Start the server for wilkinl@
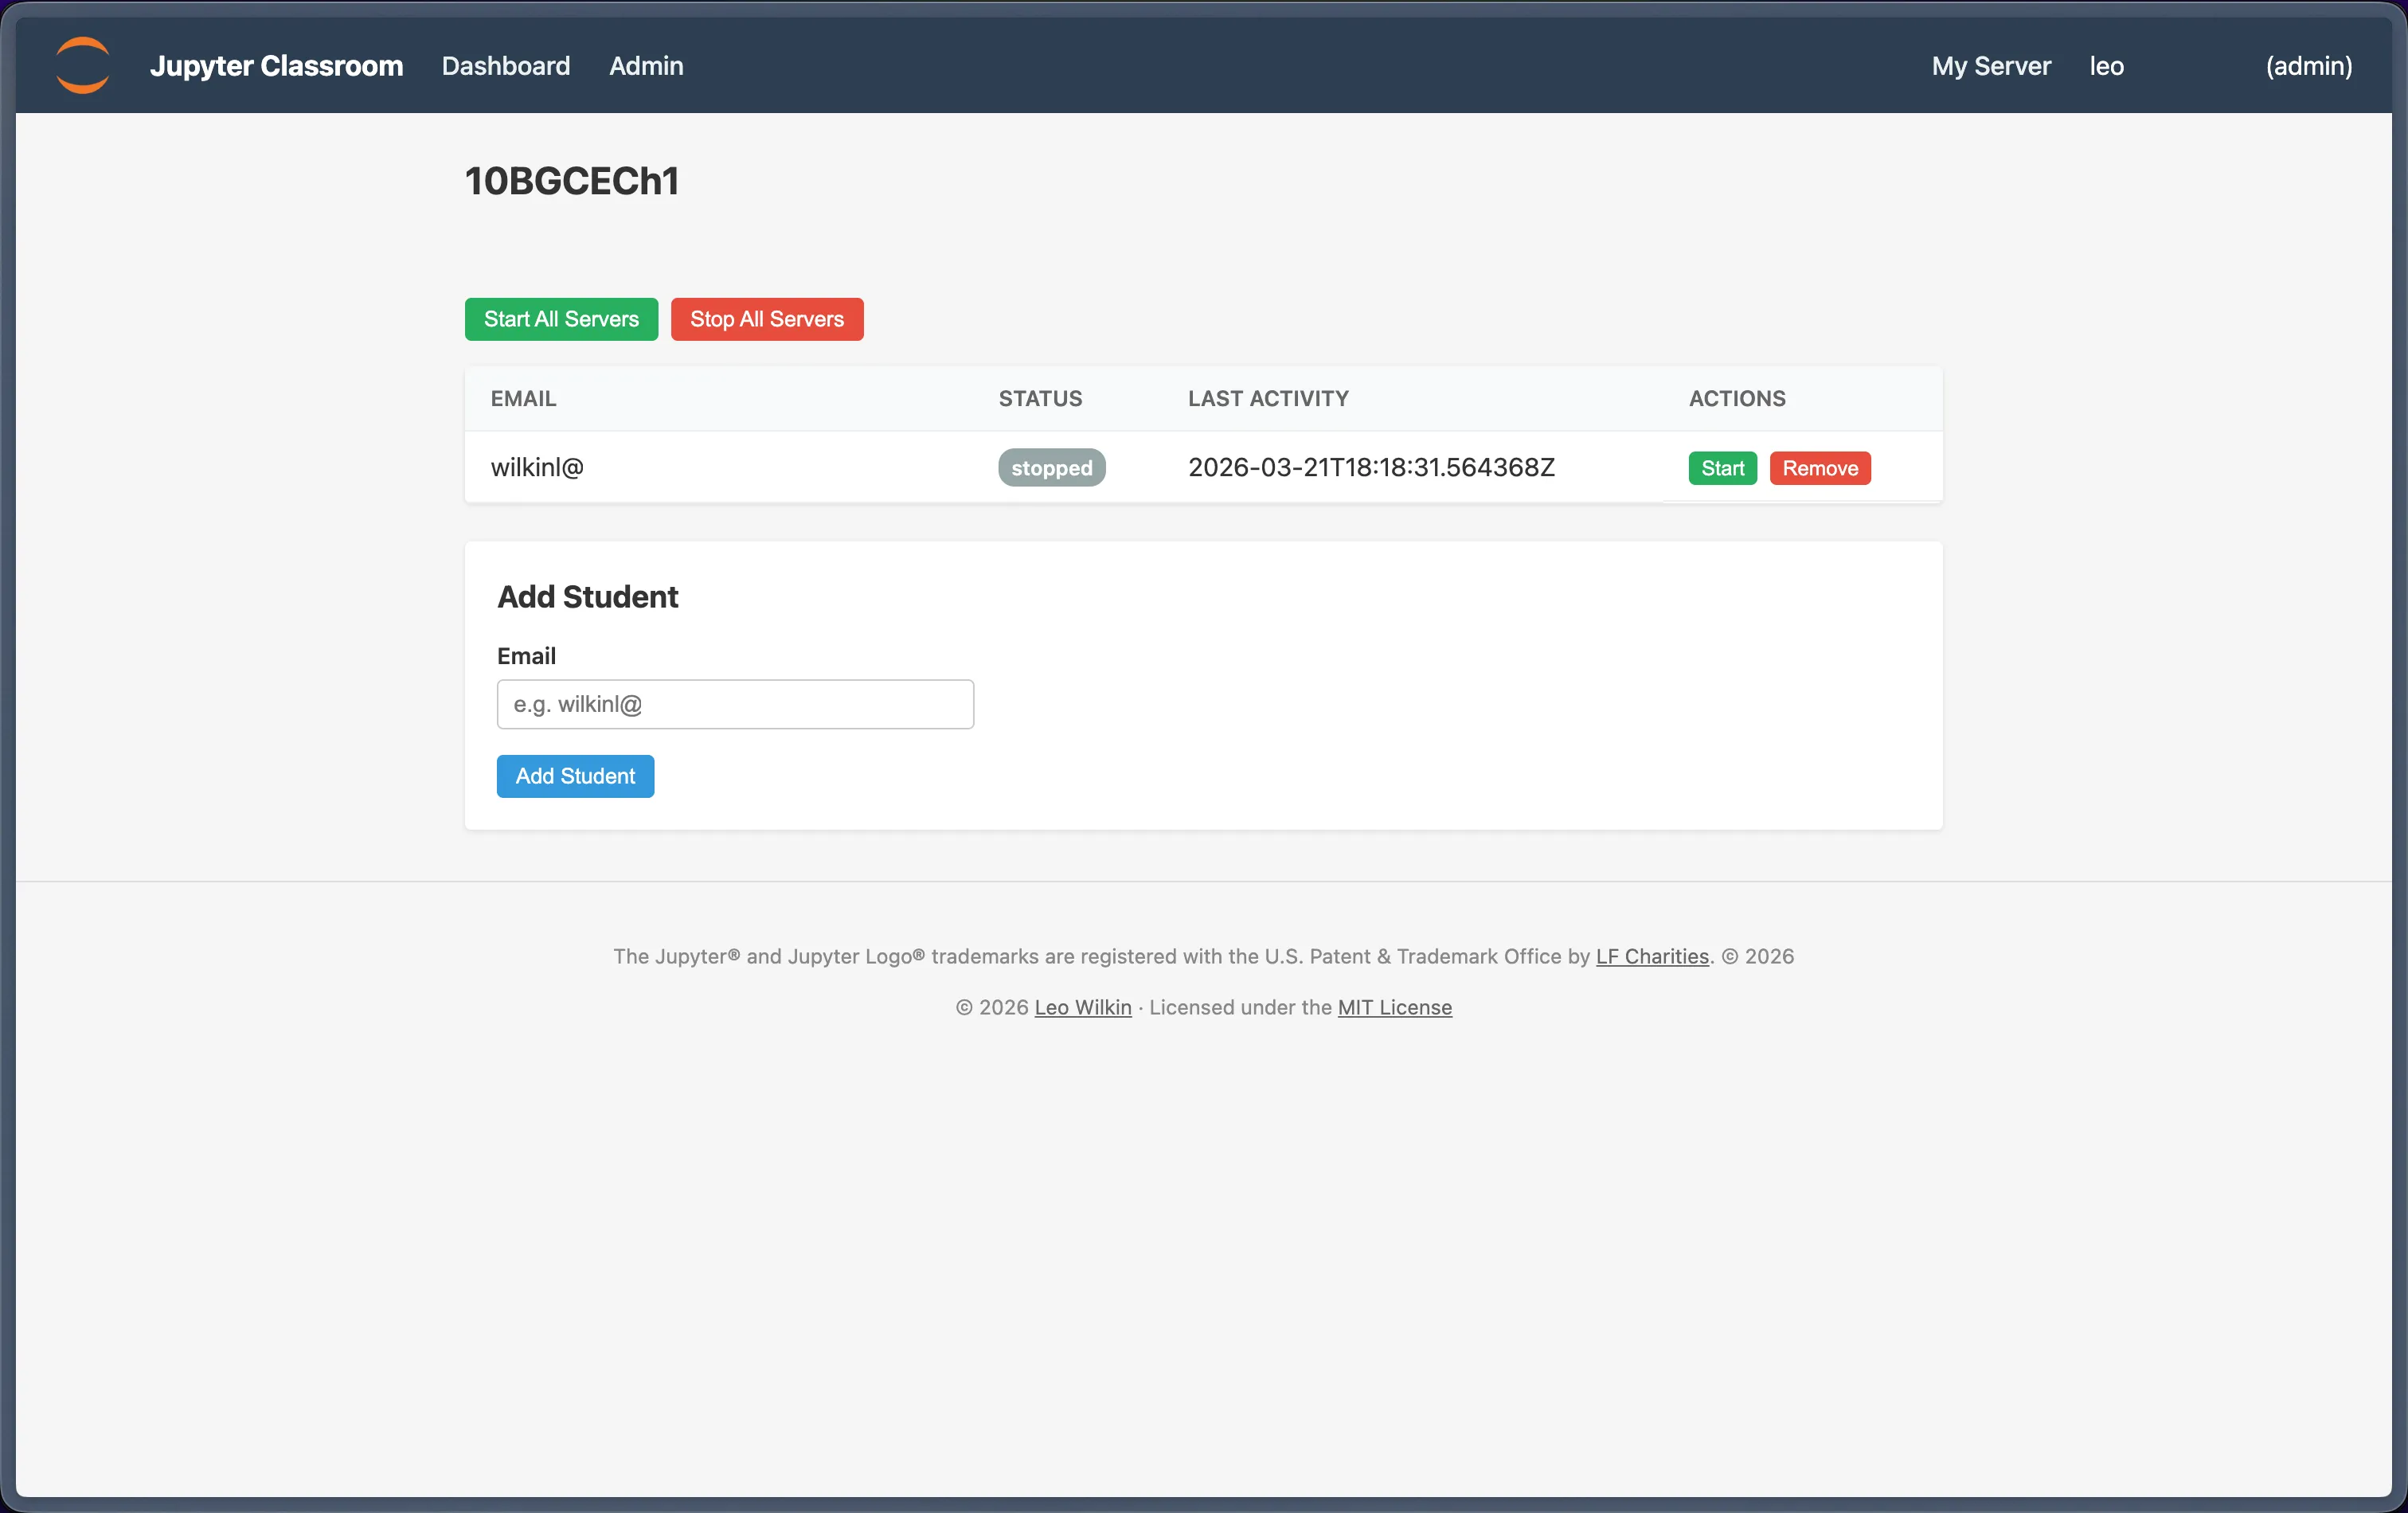This screenshot has width=2408, height=1513. 1721,468
